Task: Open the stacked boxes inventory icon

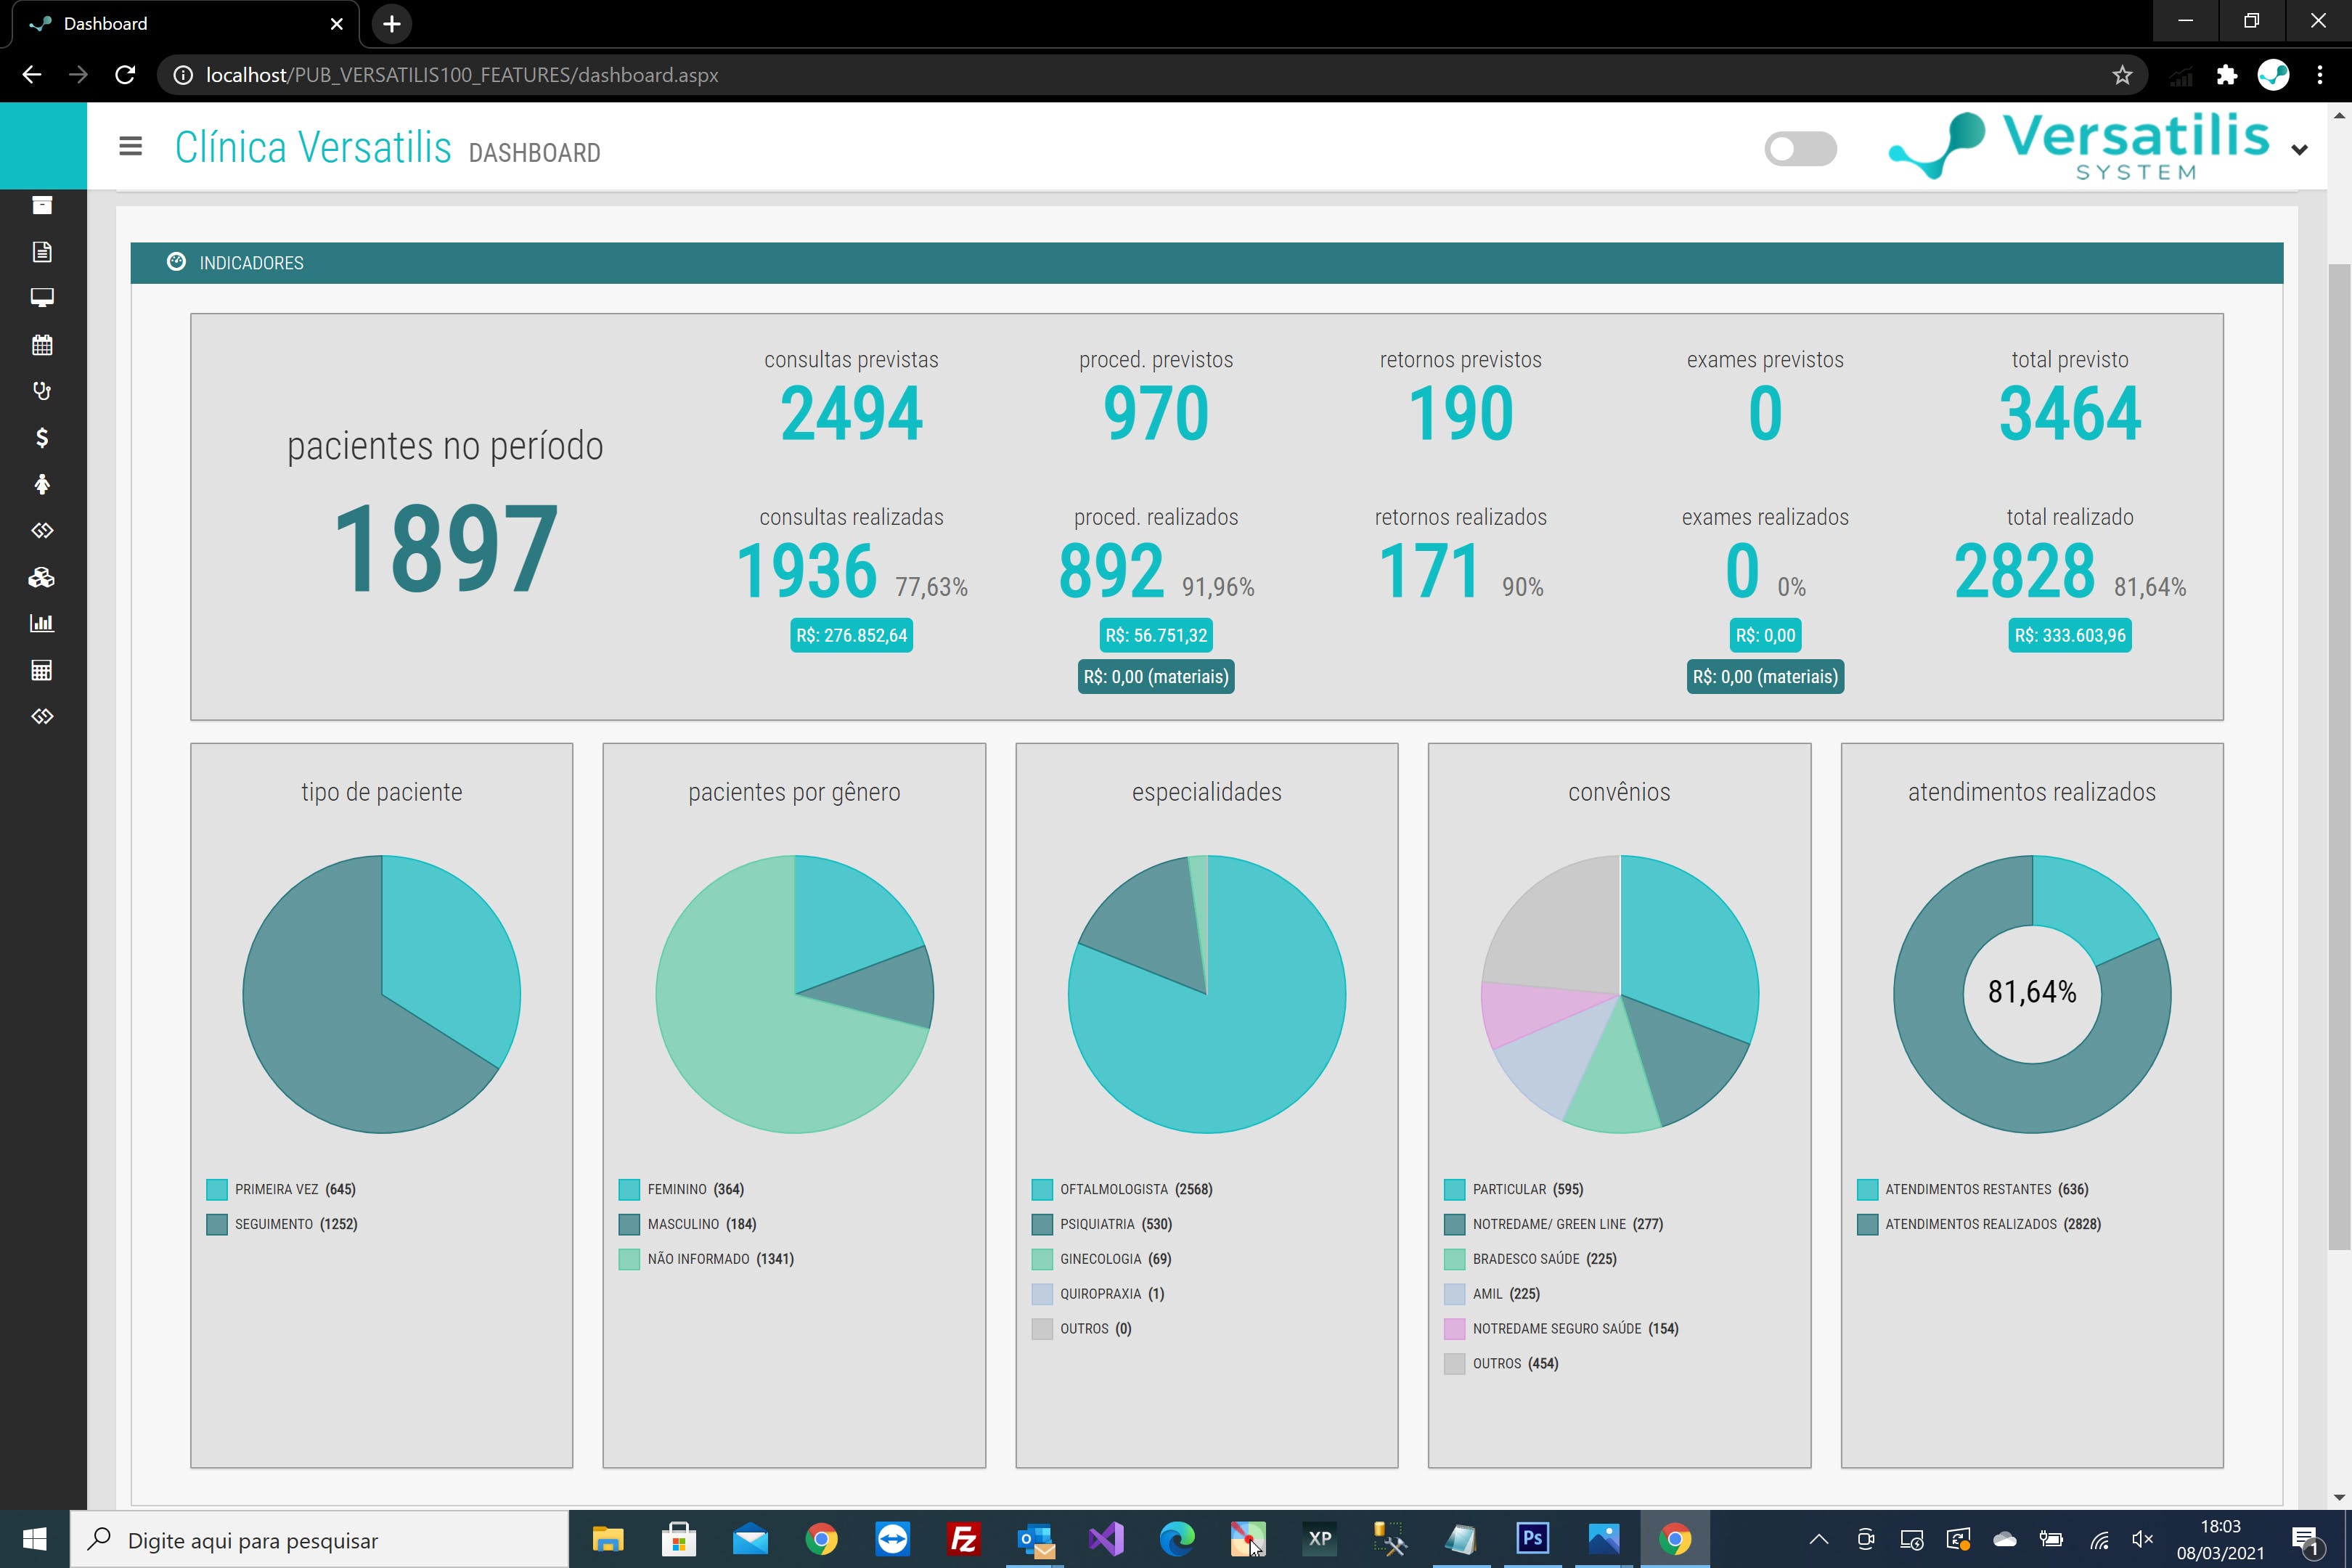Action: coord(42,577)
